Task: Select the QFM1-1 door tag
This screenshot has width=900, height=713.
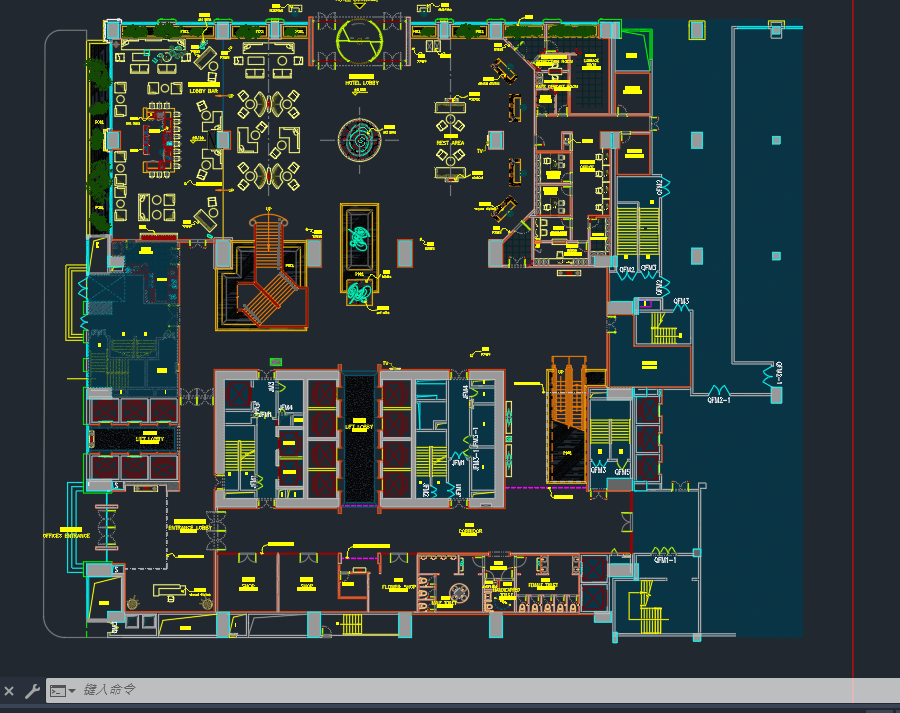Action: pos(665,560)
